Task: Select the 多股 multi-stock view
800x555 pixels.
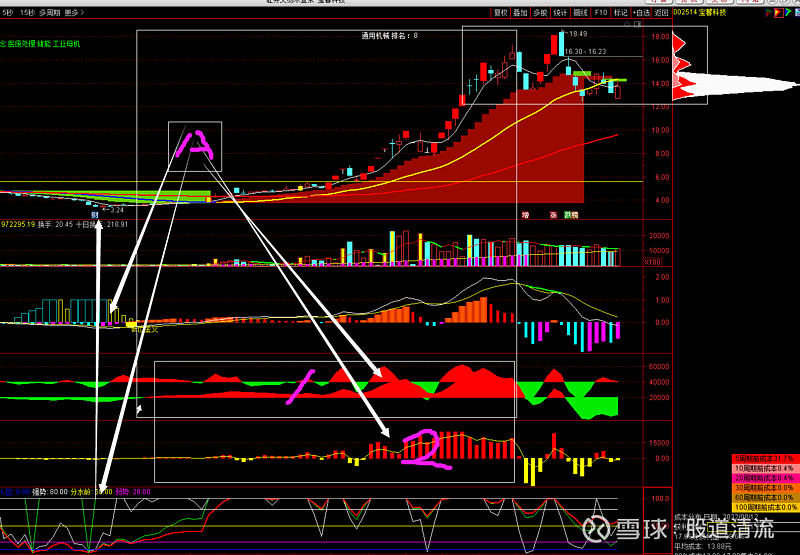Action: tap(540, 13)
